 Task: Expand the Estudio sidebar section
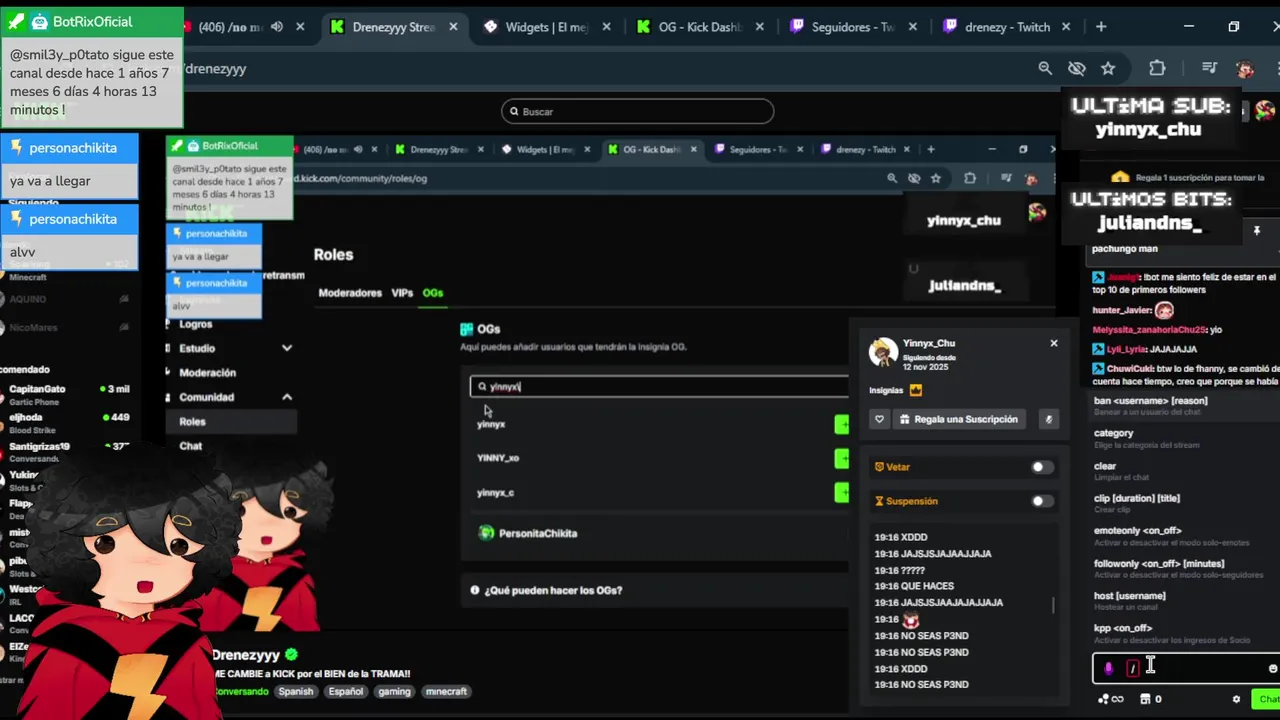(x=287, y=348)
